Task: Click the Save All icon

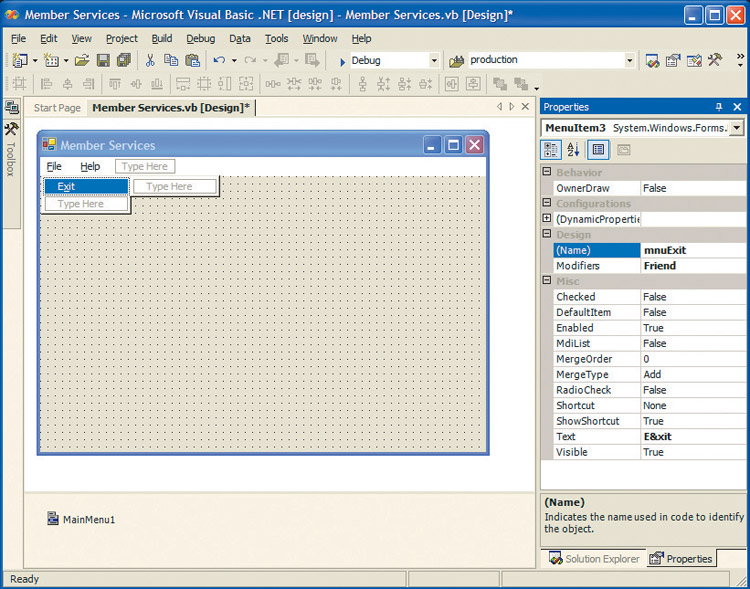Action: 124,60
